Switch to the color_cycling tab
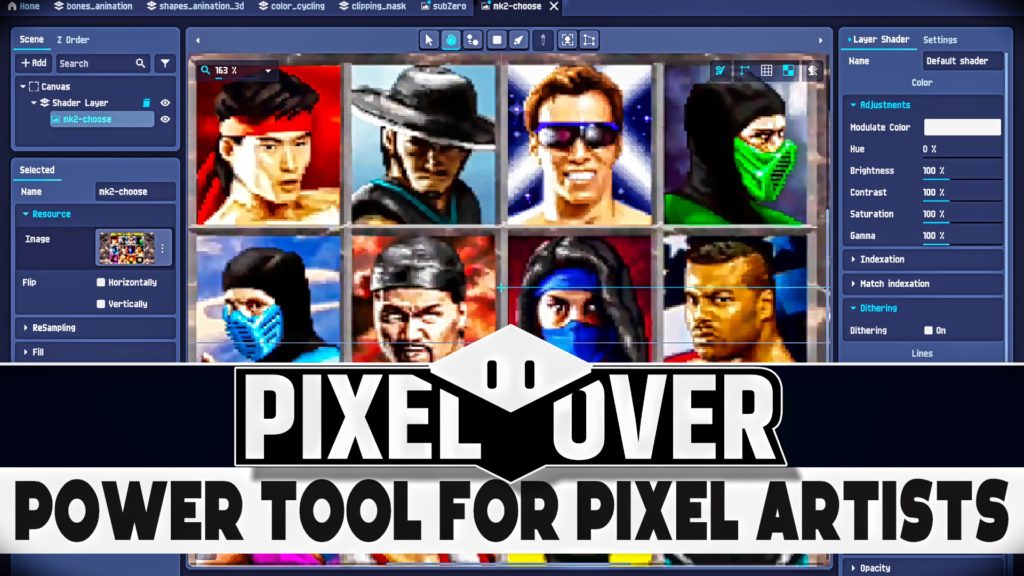Screen dimensions: 1024x576 291,6
